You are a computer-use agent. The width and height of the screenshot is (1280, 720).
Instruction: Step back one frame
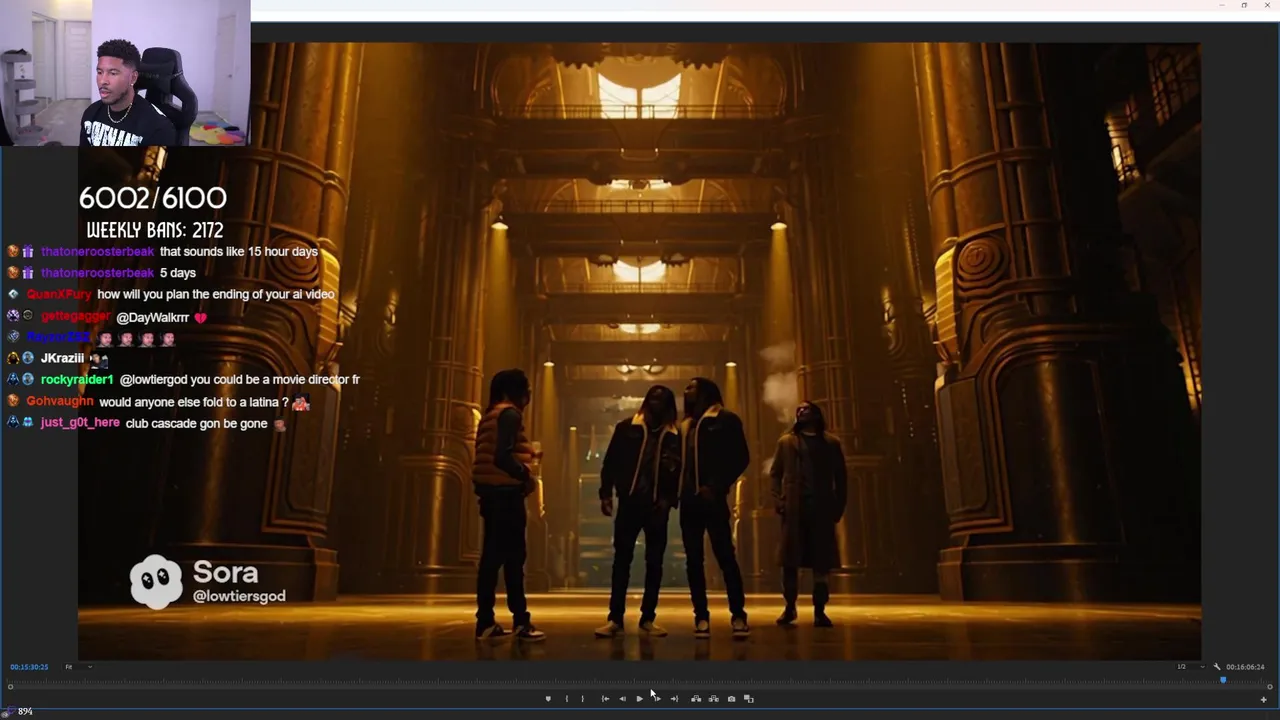[x=622, y=699]
